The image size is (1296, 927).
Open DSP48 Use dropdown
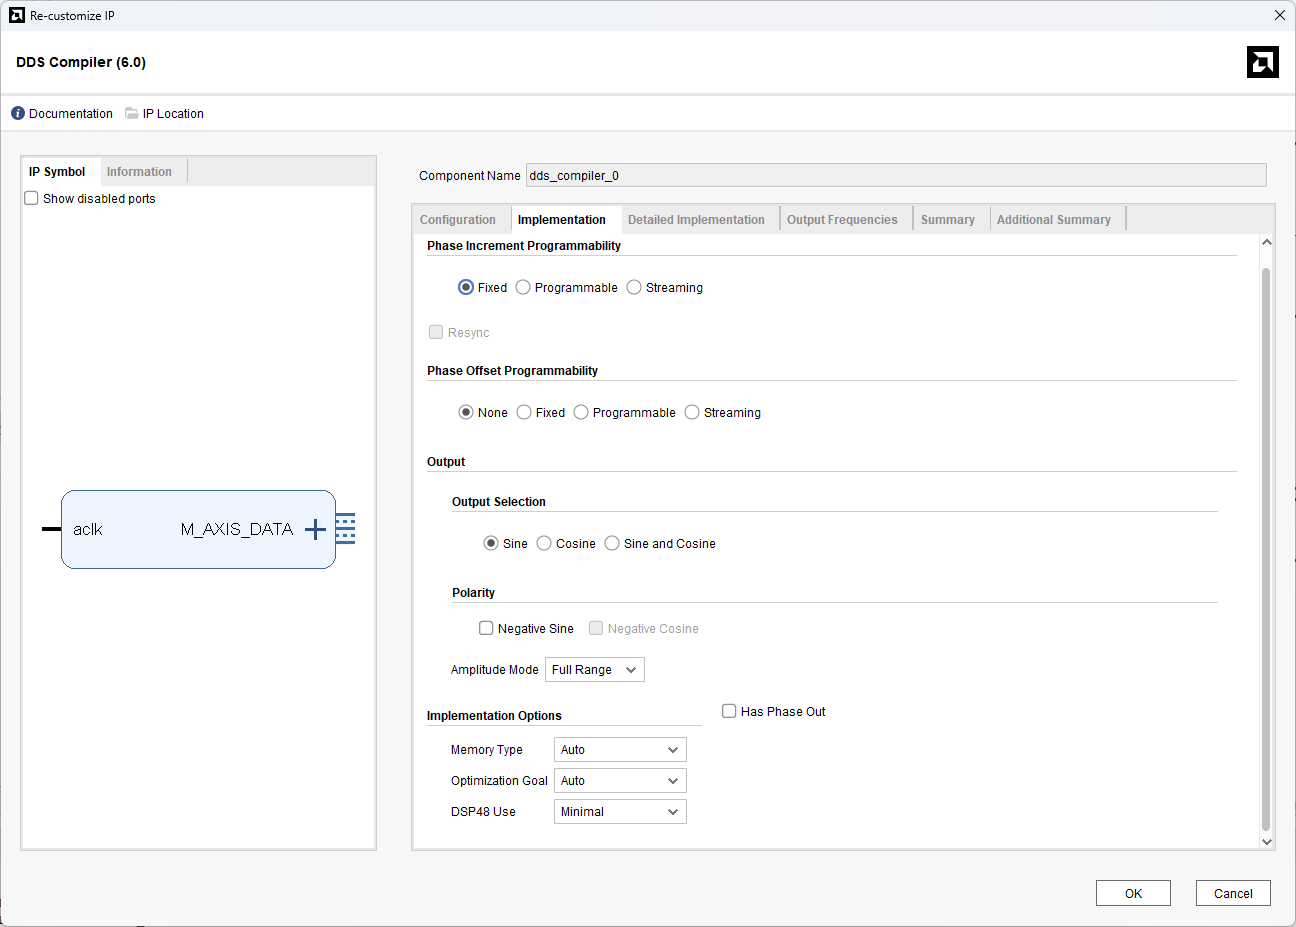coord(620,812)
